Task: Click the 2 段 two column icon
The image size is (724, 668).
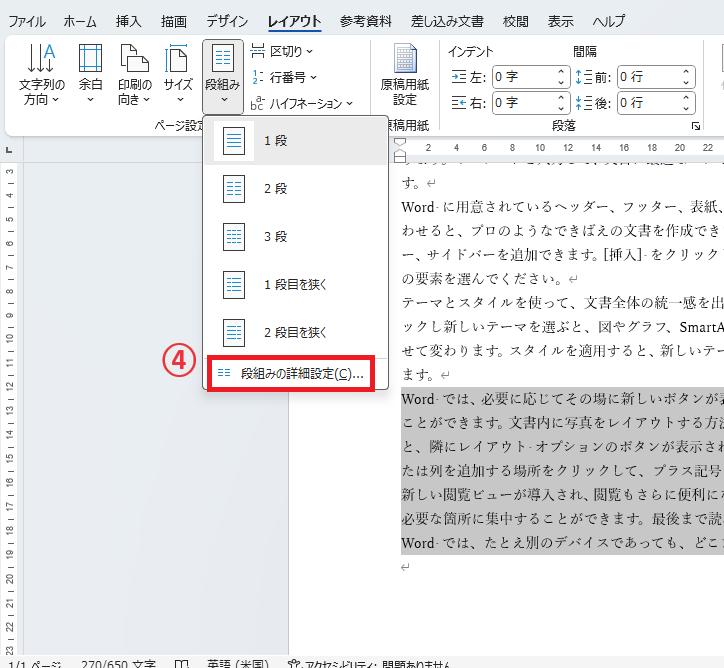Action: coord(234,189)
